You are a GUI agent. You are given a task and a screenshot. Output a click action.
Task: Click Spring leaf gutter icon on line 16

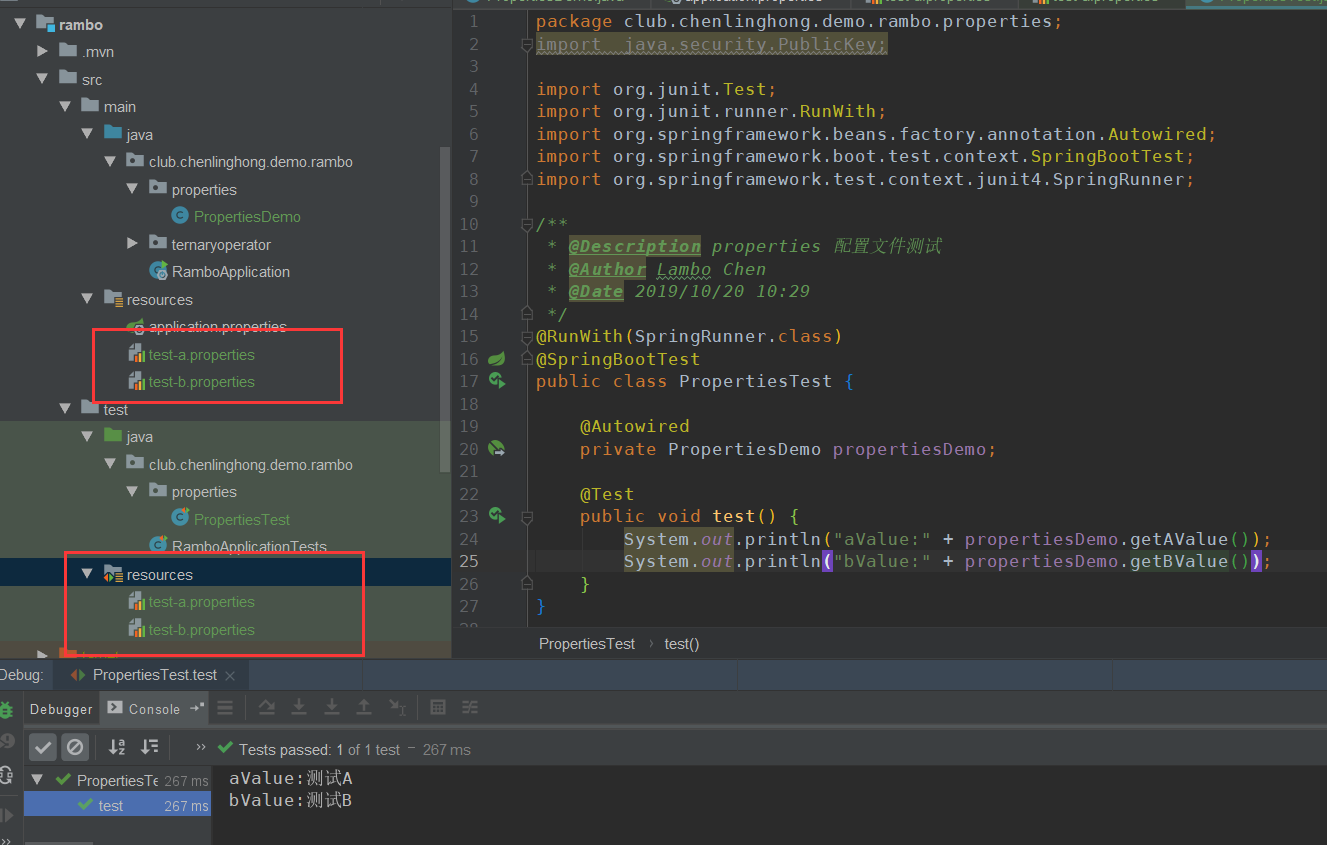[x=497, y=358]
